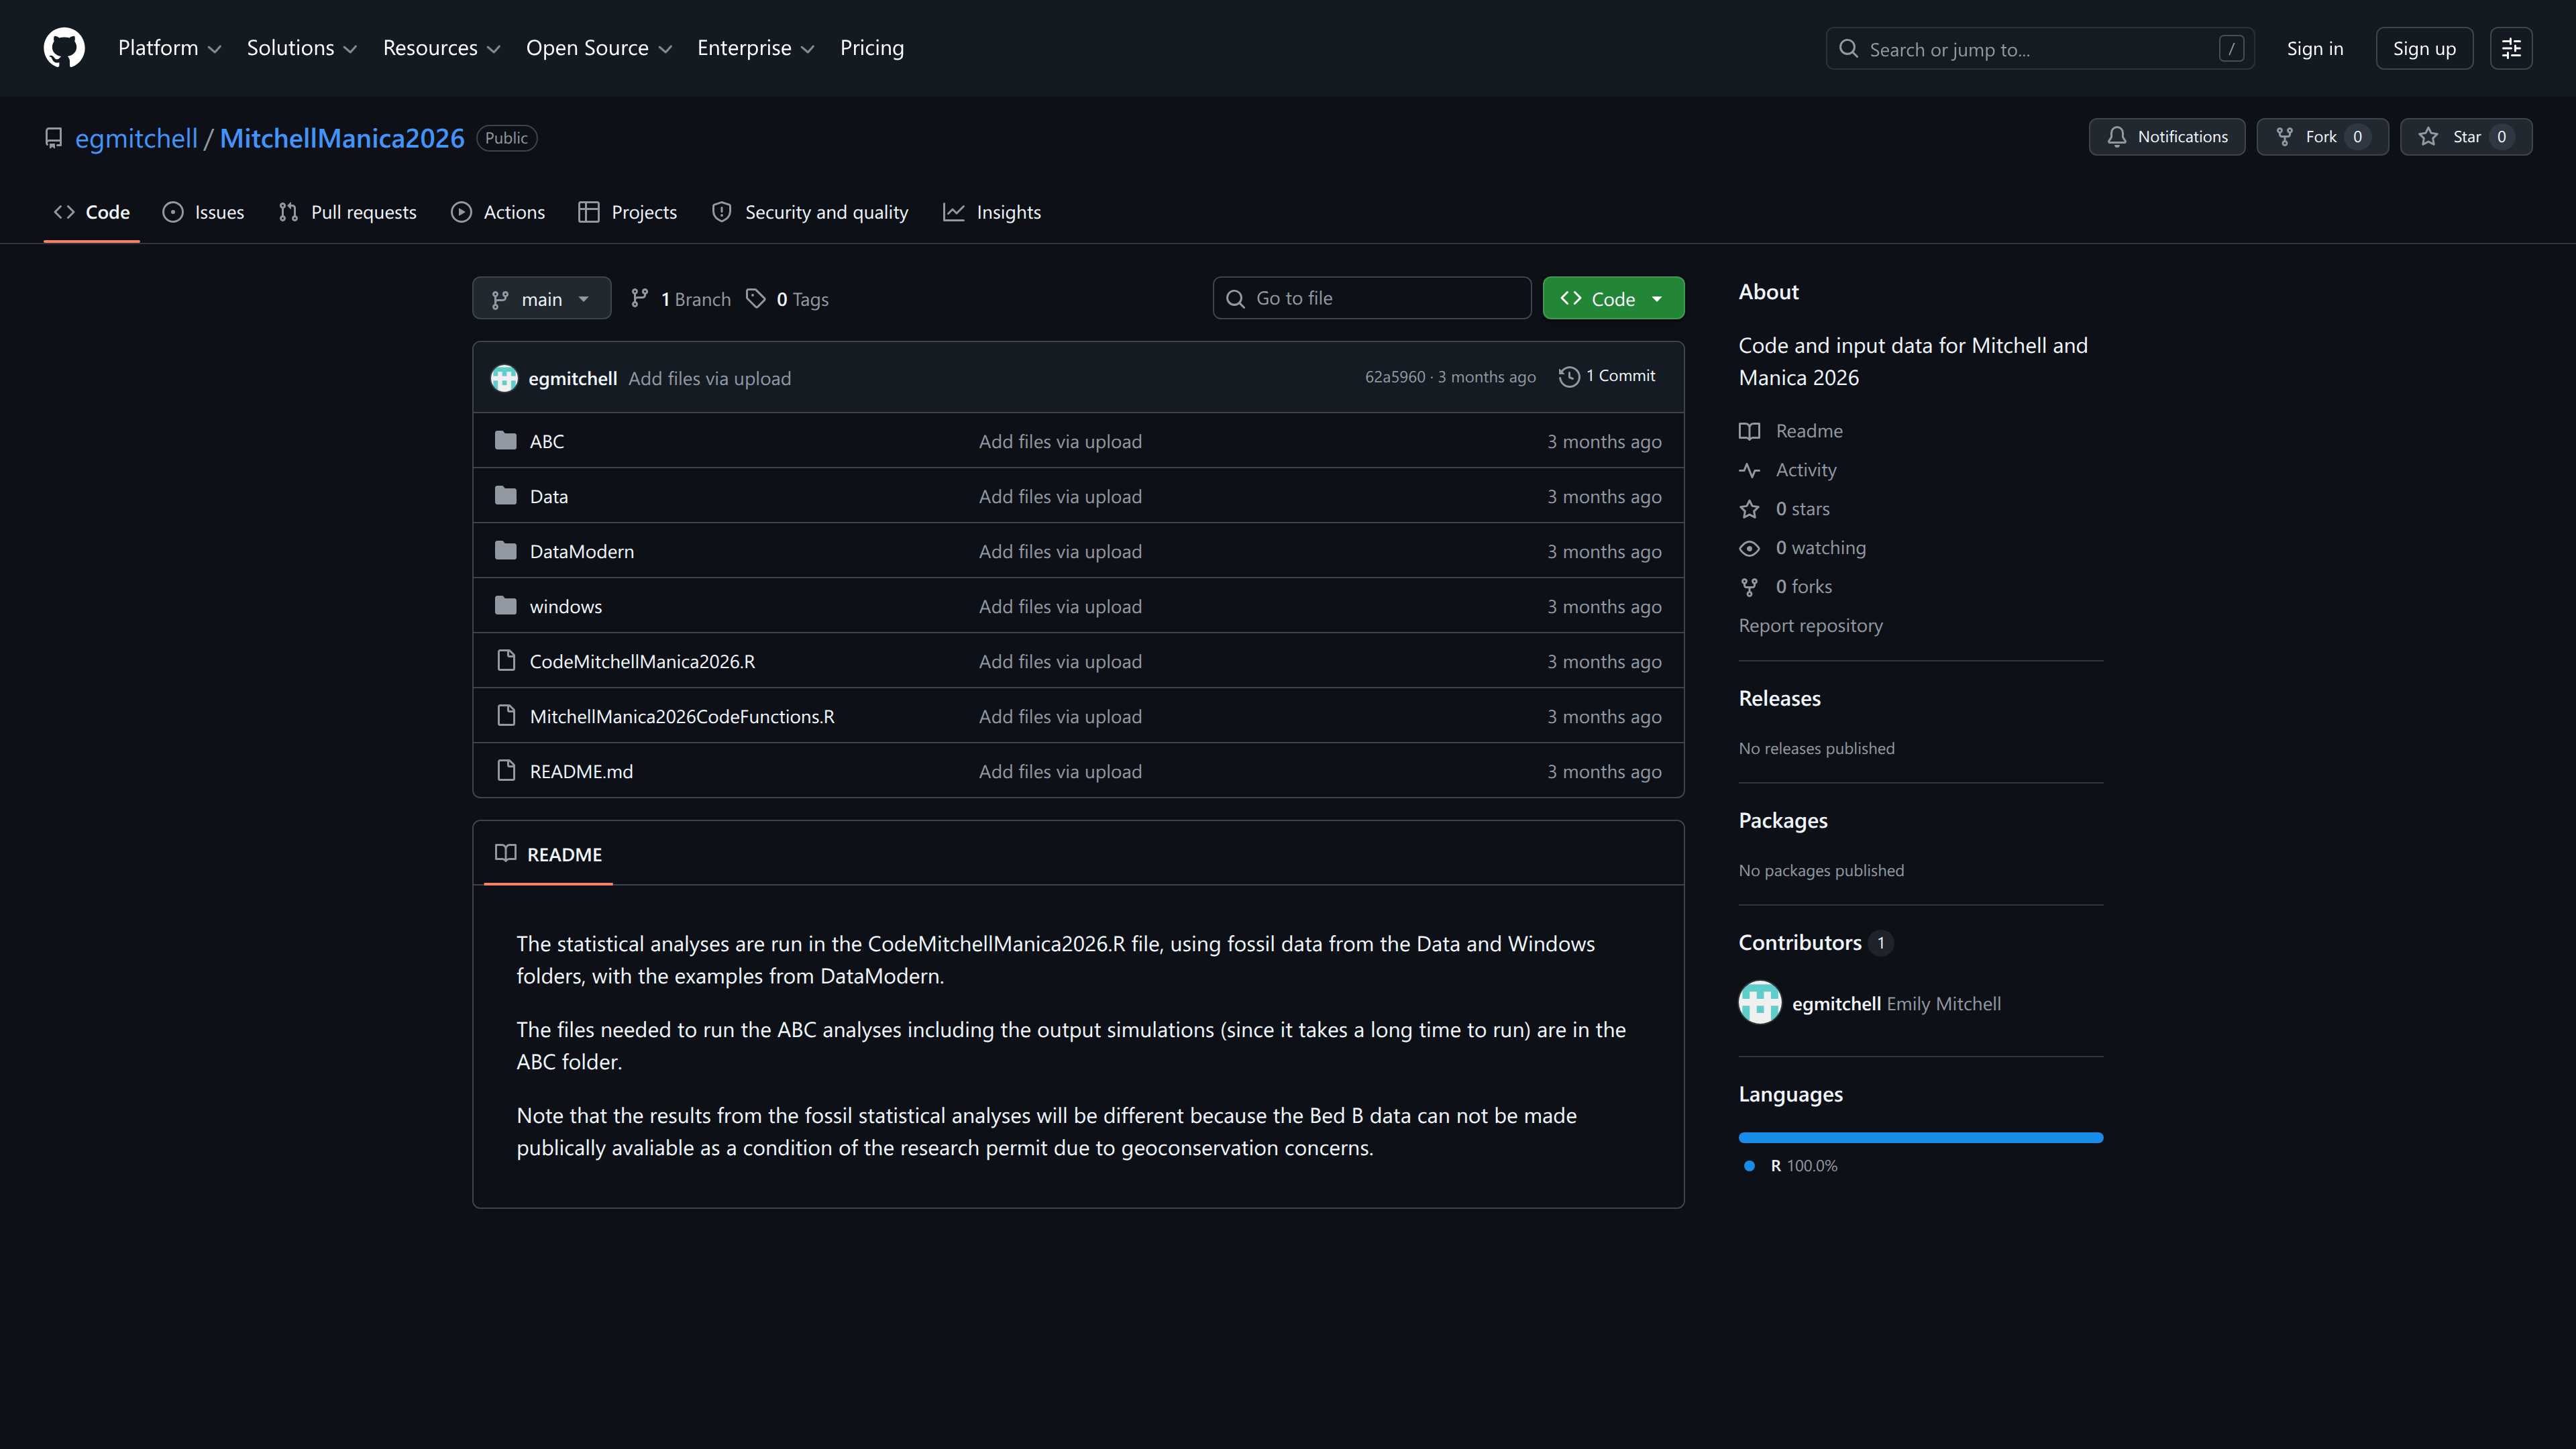Click the pulse icon next to Activity
Image resolution: width=2576 pixels, height=1449 pixels.
point(1749,470)
